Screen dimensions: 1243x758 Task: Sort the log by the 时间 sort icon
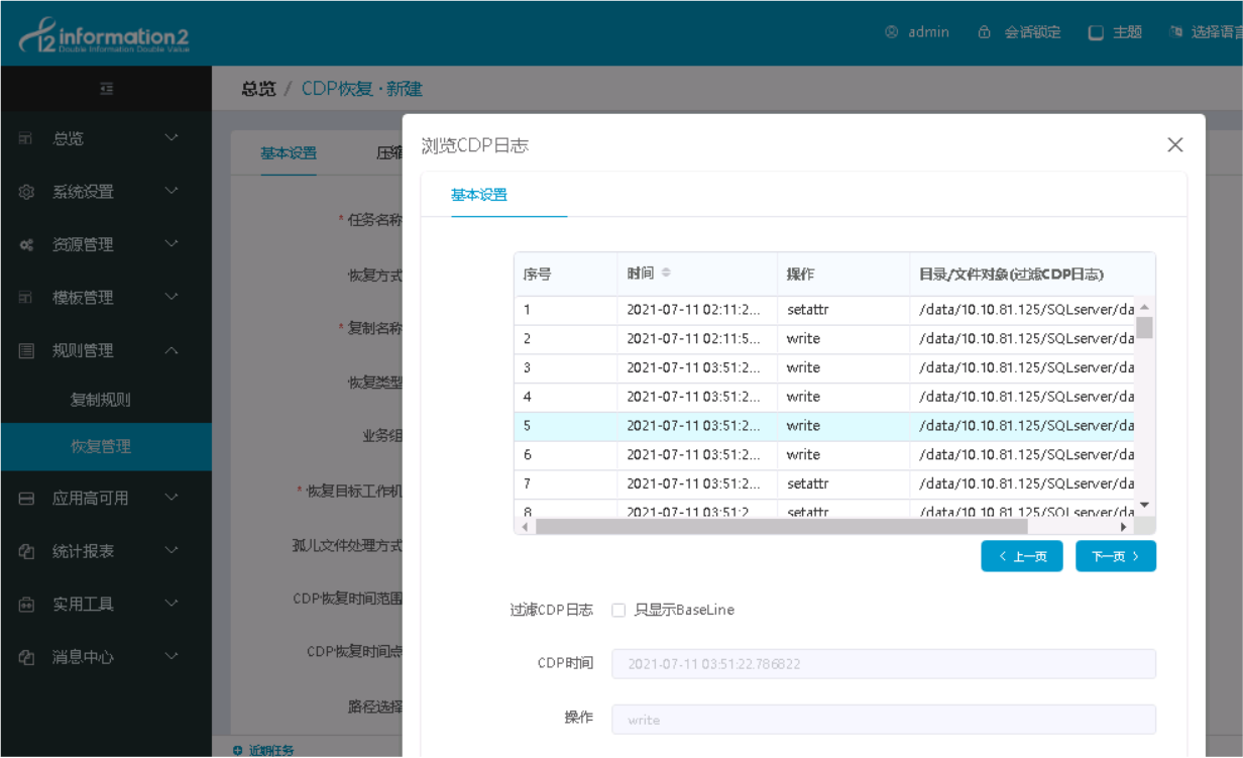pyautogui.click(x=666, y=273)
